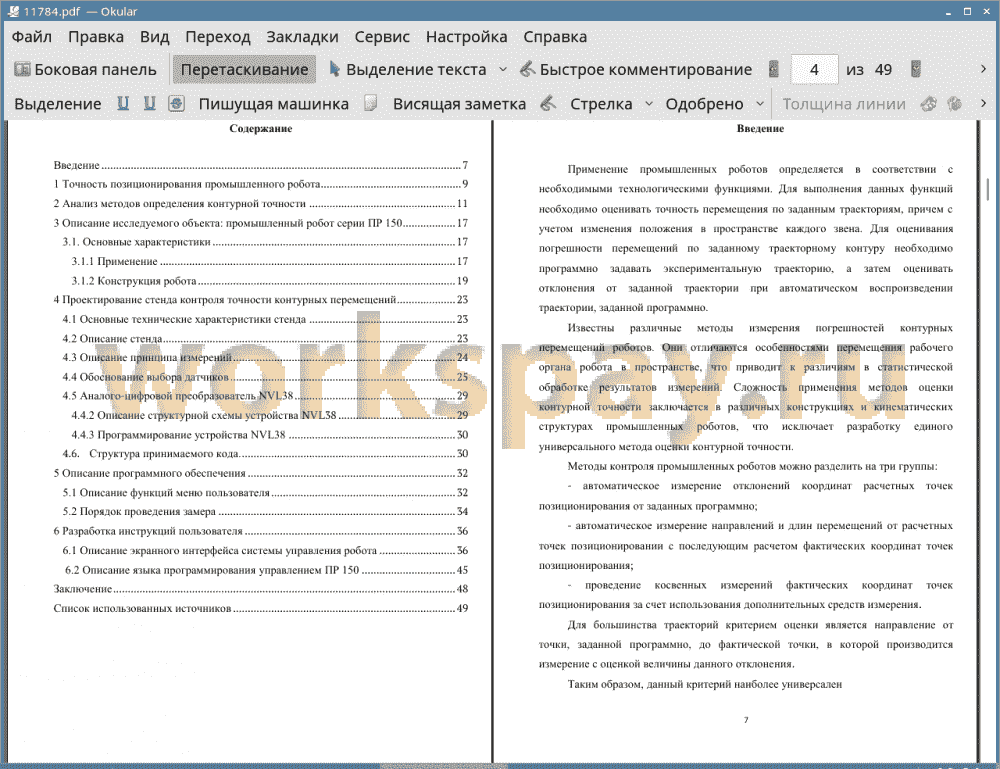The image size is (1000, 769).
Task: Click icon just left of Пишущая машинка
Action: [x=177, y=103]
